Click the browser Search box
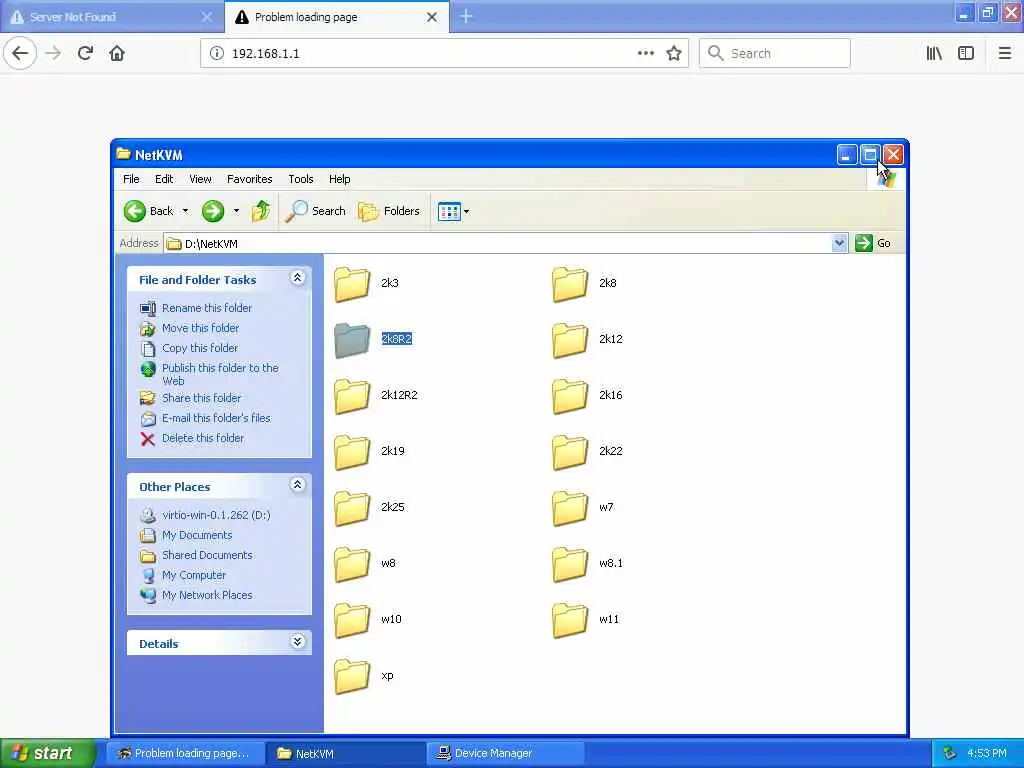 click(775, 54)
